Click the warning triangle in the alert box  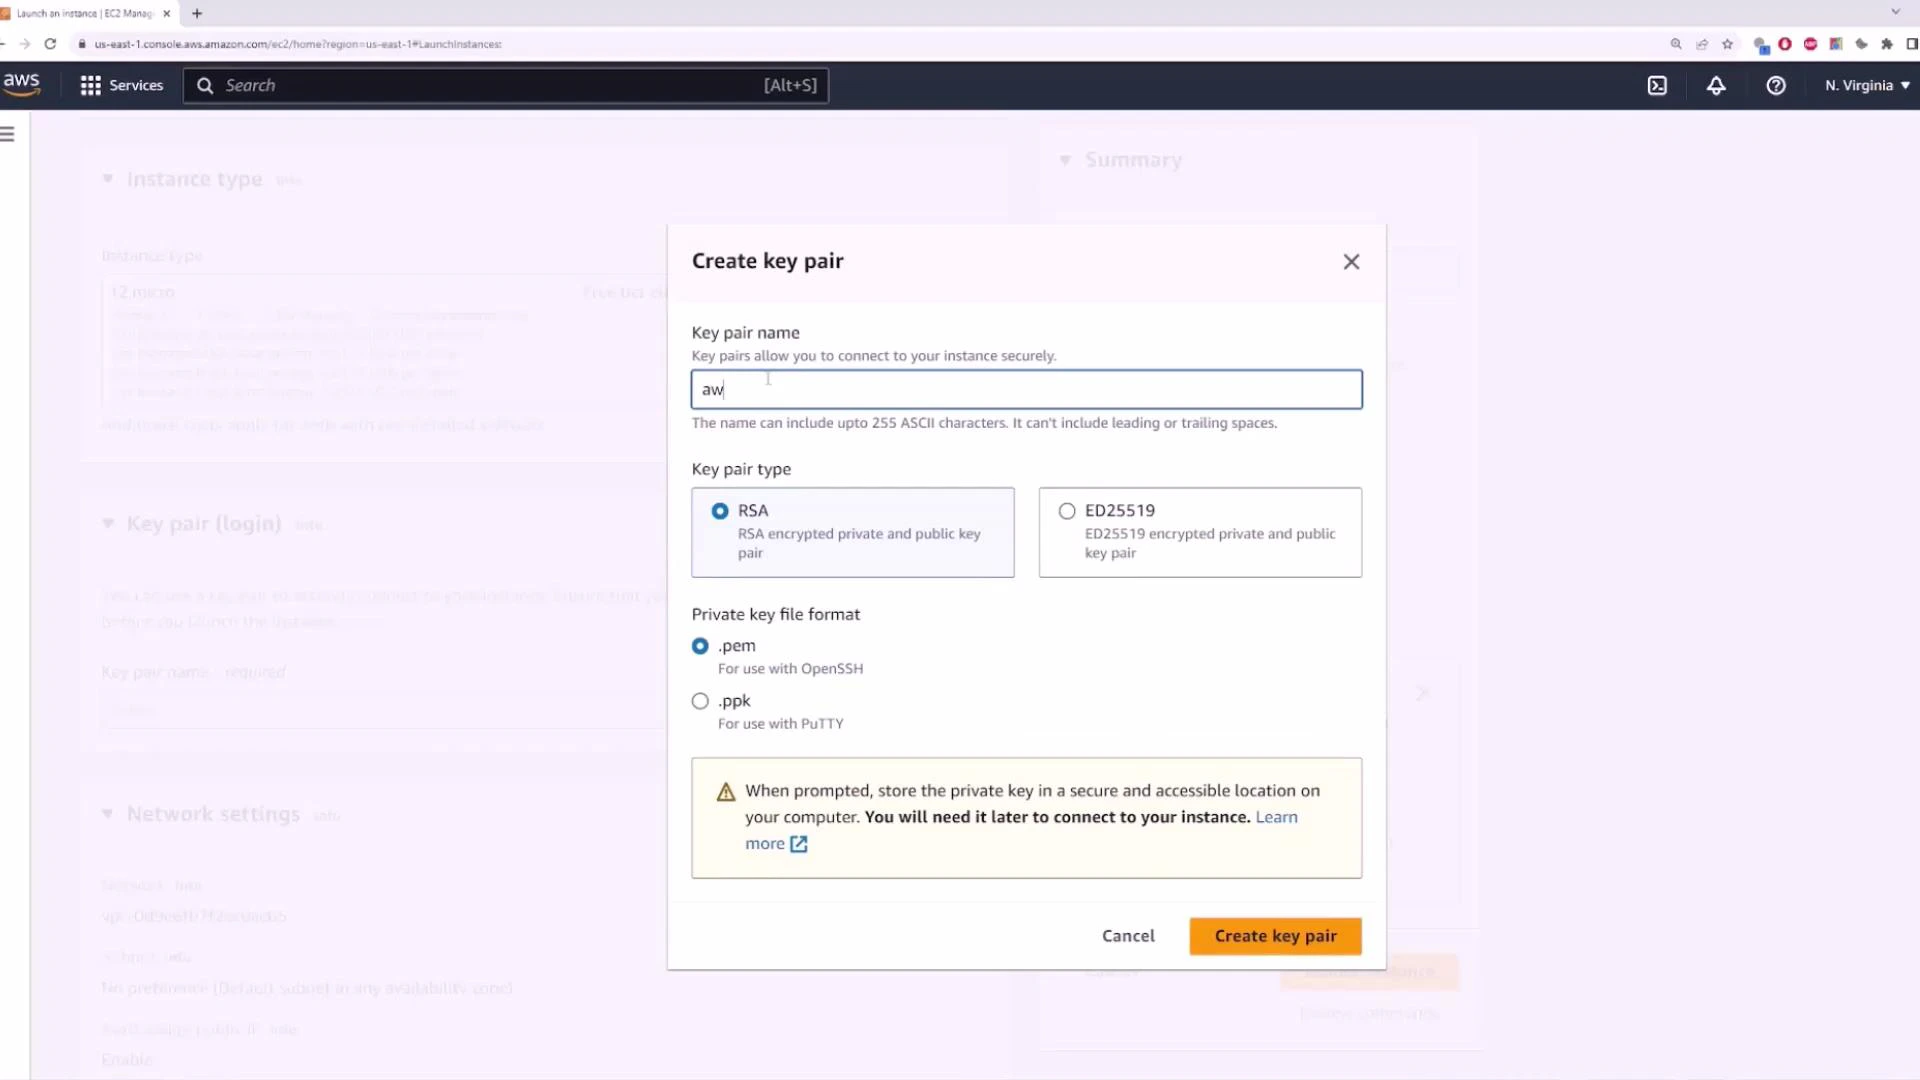click(726, 791)
